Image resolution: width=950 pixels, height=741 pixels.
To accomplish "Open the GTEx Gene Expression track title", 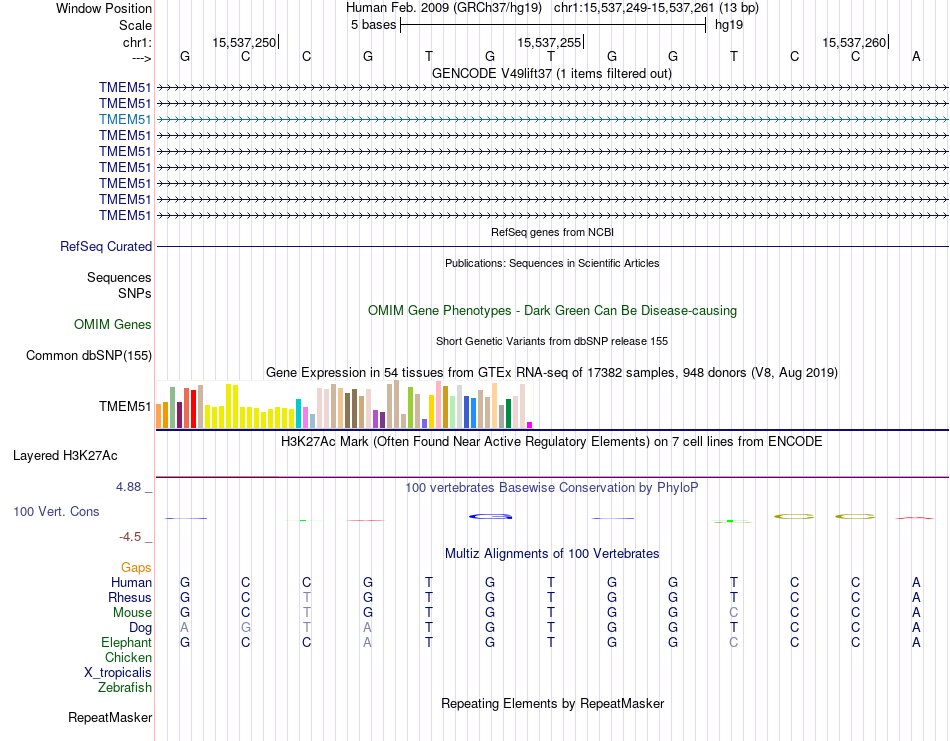I will [x=552, y=373].
